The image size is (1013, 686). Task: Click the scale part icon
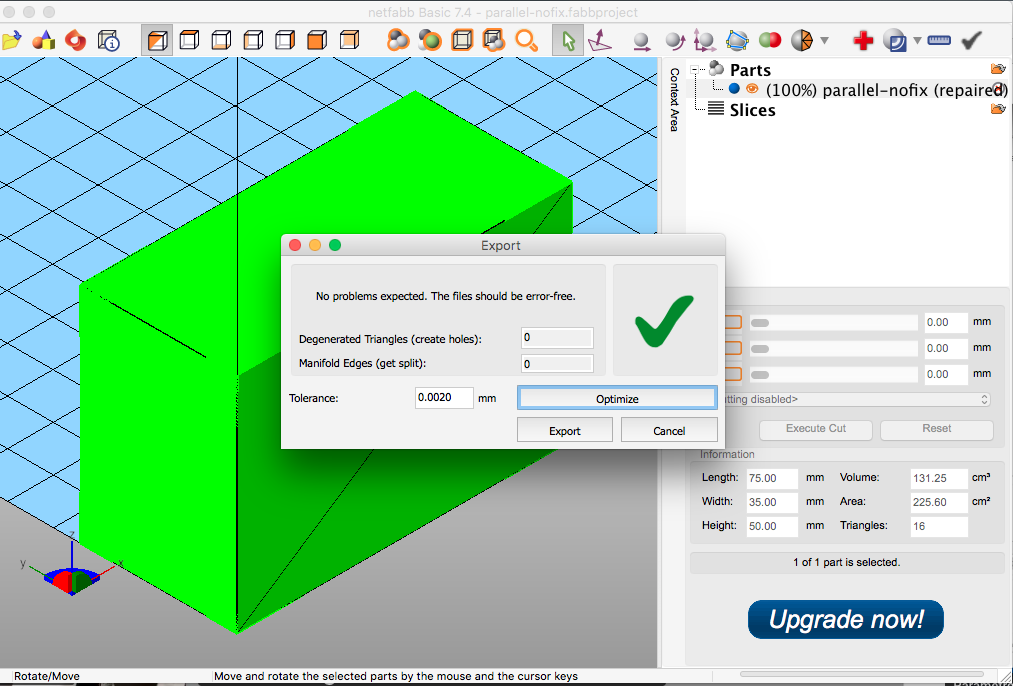705,41
